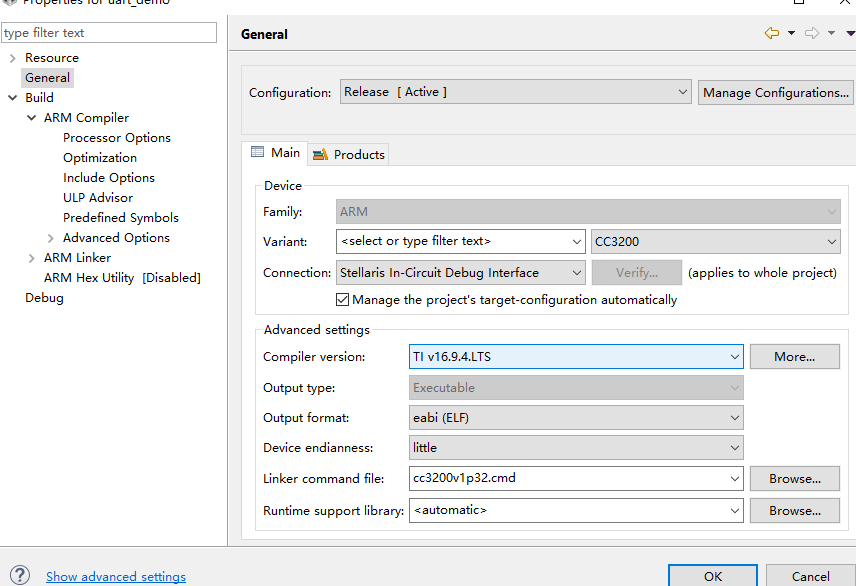Click Show advanced settings link

[116, 577]
